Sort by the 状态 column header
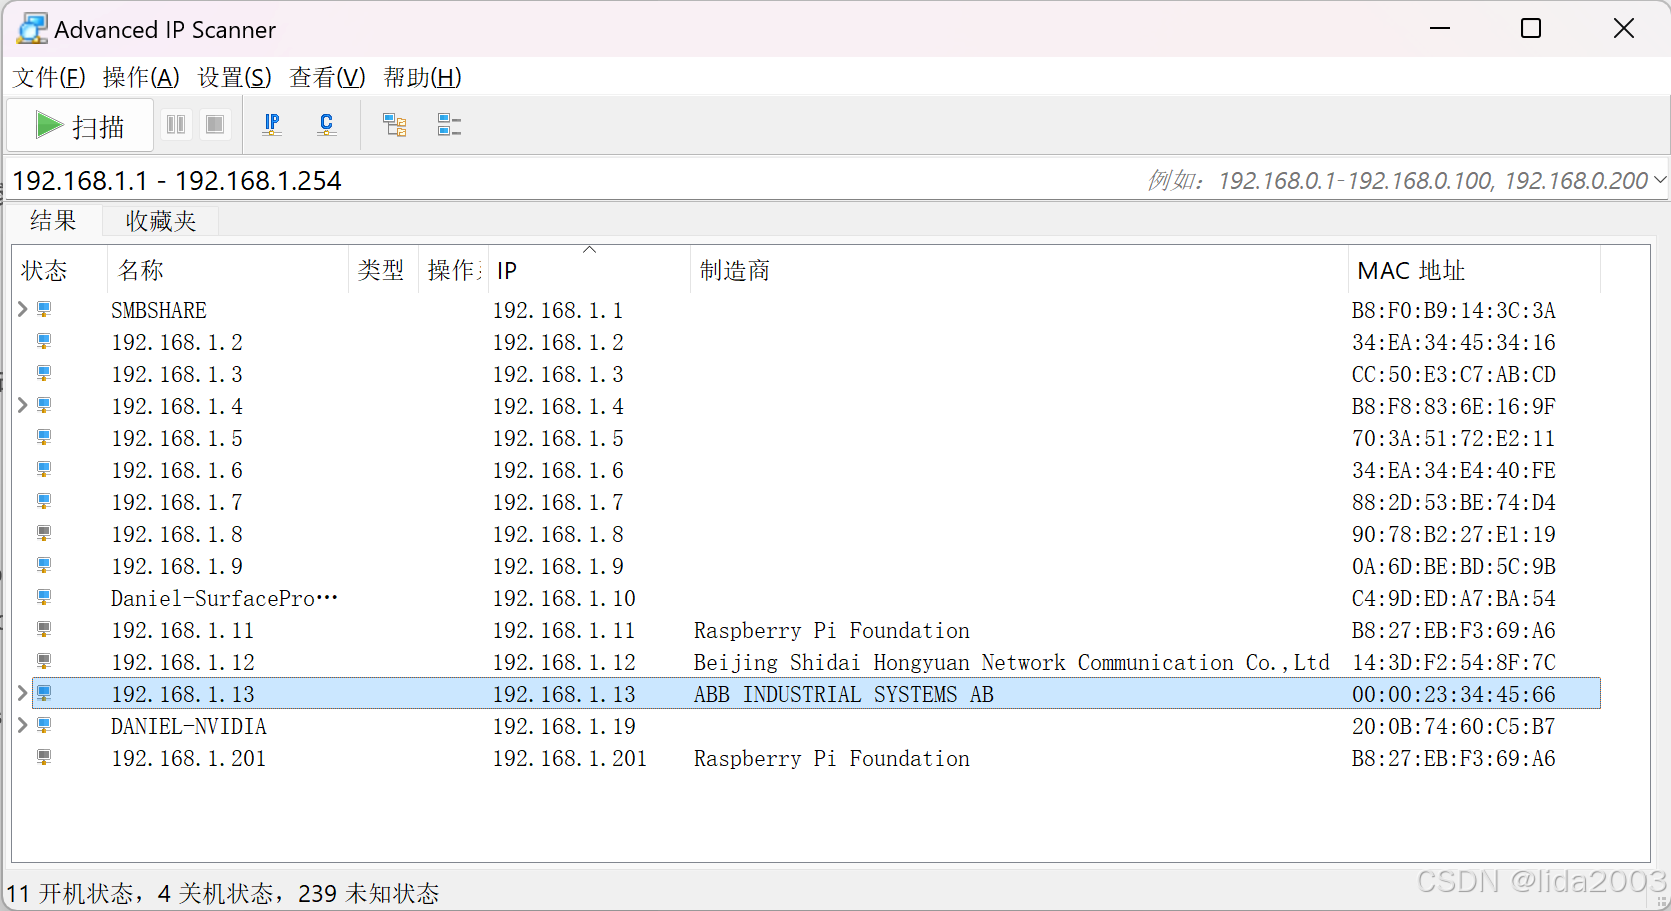Image resolution: width=1671 pixels, height=911 pixels. pyautogui.click(x=60, y=270)
